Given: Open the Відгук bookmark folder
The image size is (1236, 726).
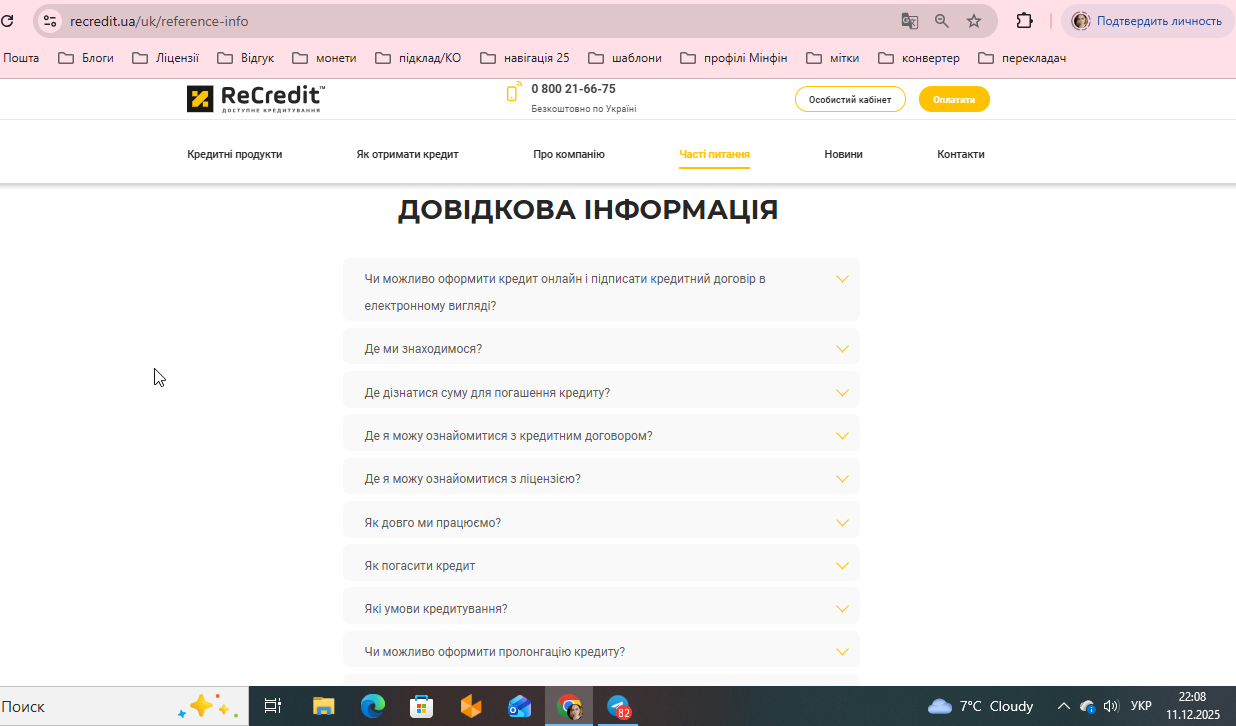Looking at the screenshot, I should [245, 58].
